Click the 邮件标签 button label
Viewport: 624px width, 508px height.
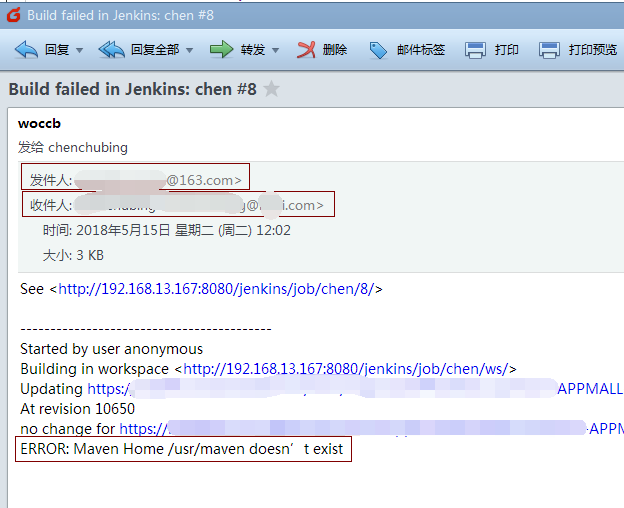coord(421,50)
